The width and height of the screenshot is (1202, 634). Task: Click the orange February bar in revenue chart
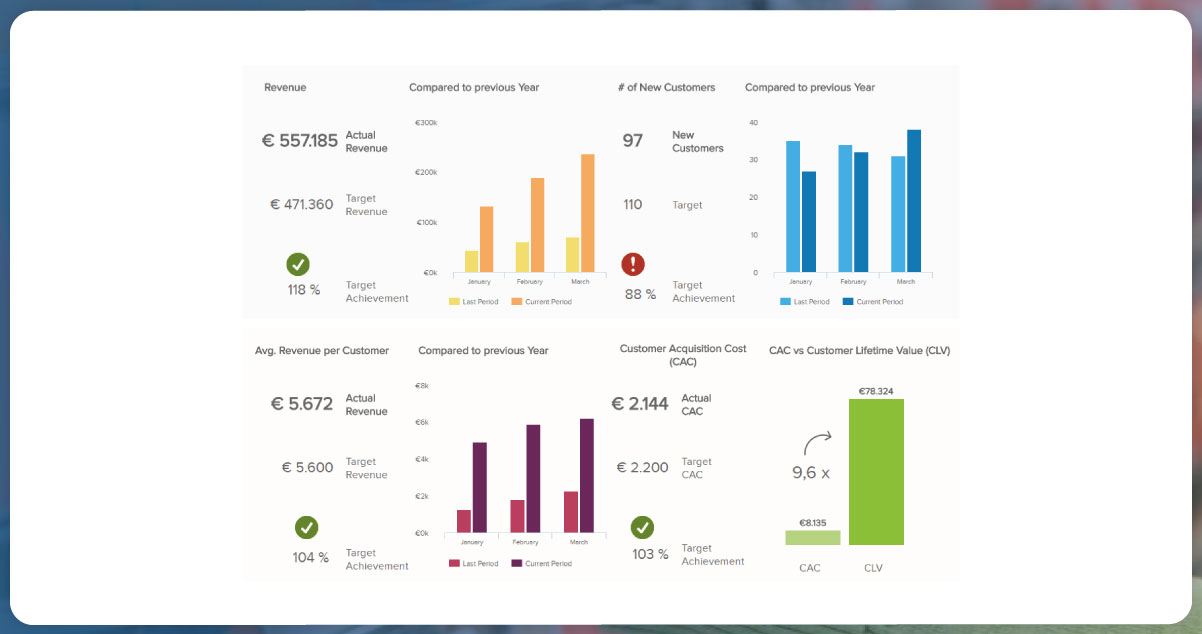coord(537,225)
